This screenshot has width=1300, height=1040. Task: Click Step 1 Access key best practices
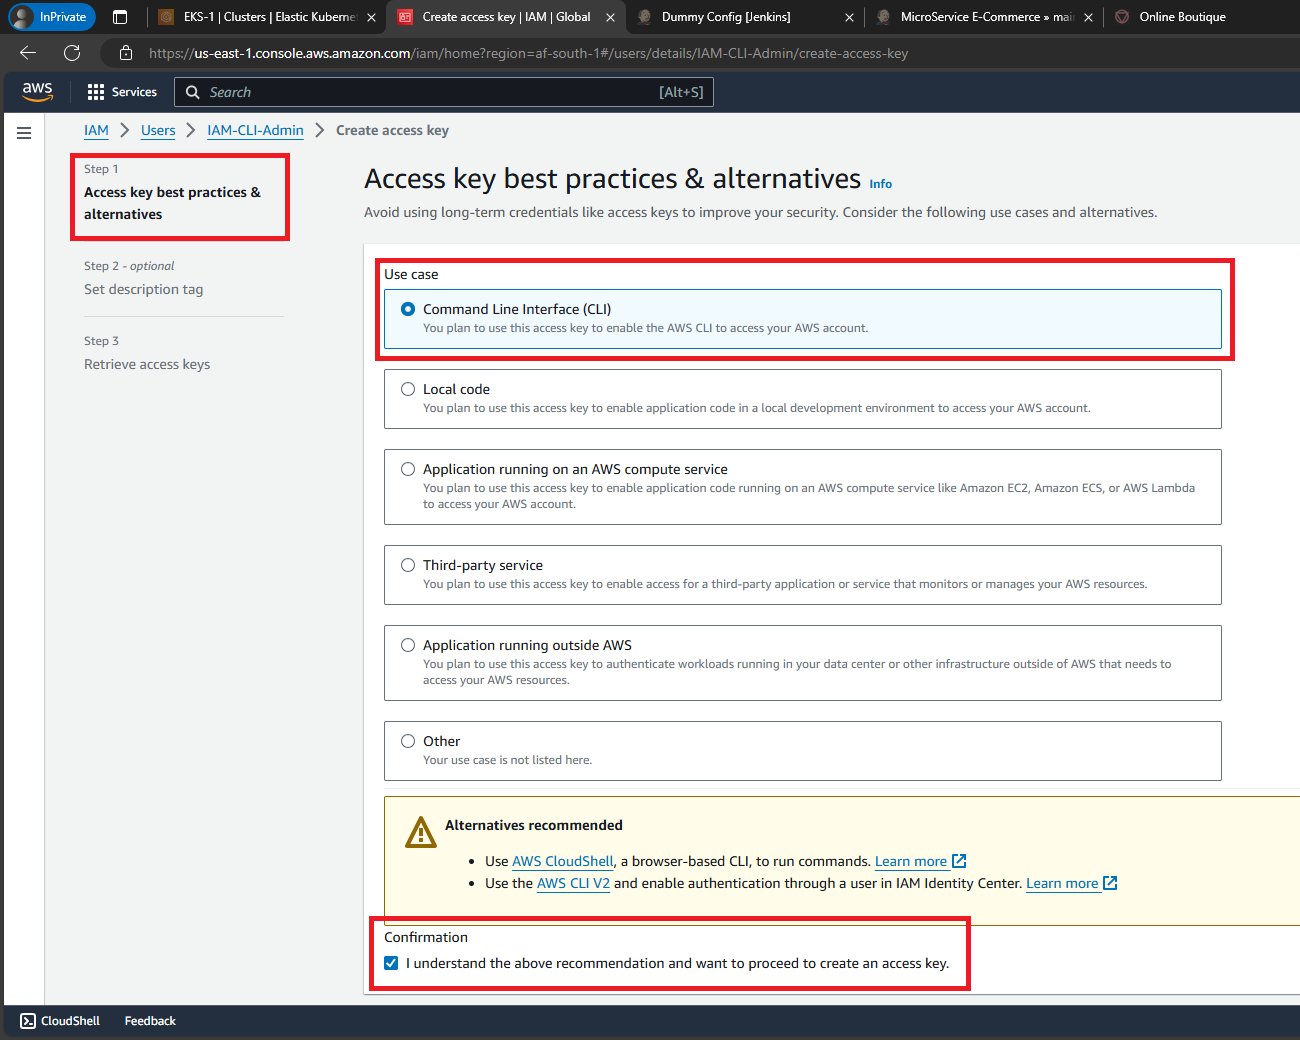pos(172,203)
